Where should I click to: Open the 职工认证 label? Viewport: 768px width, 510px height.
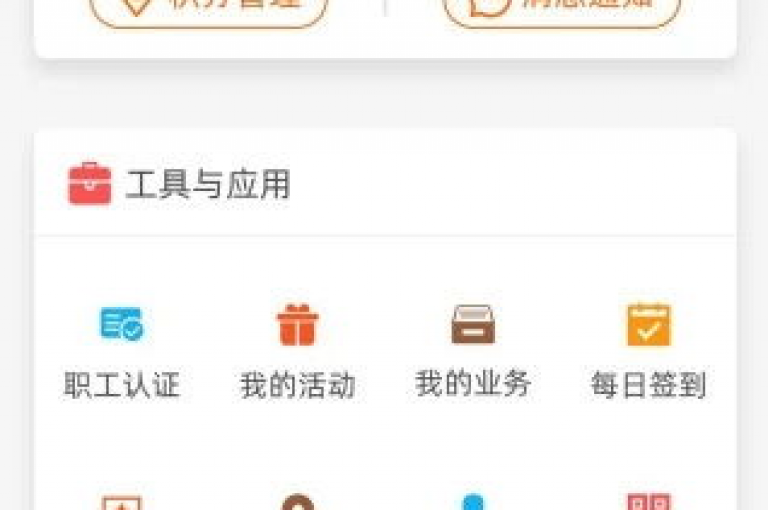click(x=122, y=385)
